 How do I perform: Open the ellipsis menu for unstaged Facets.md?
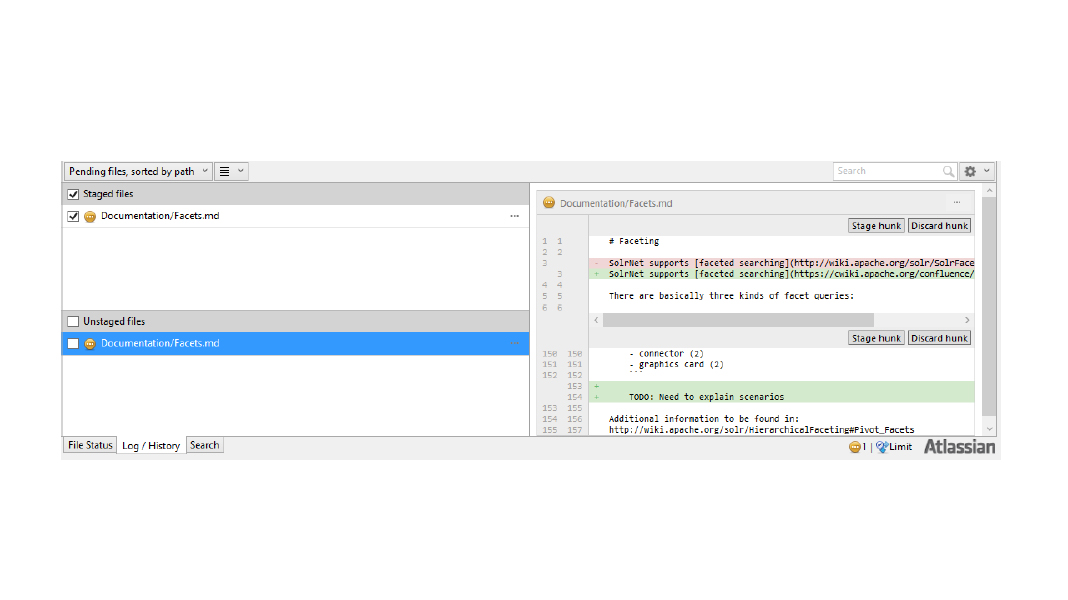pos(514,343)
